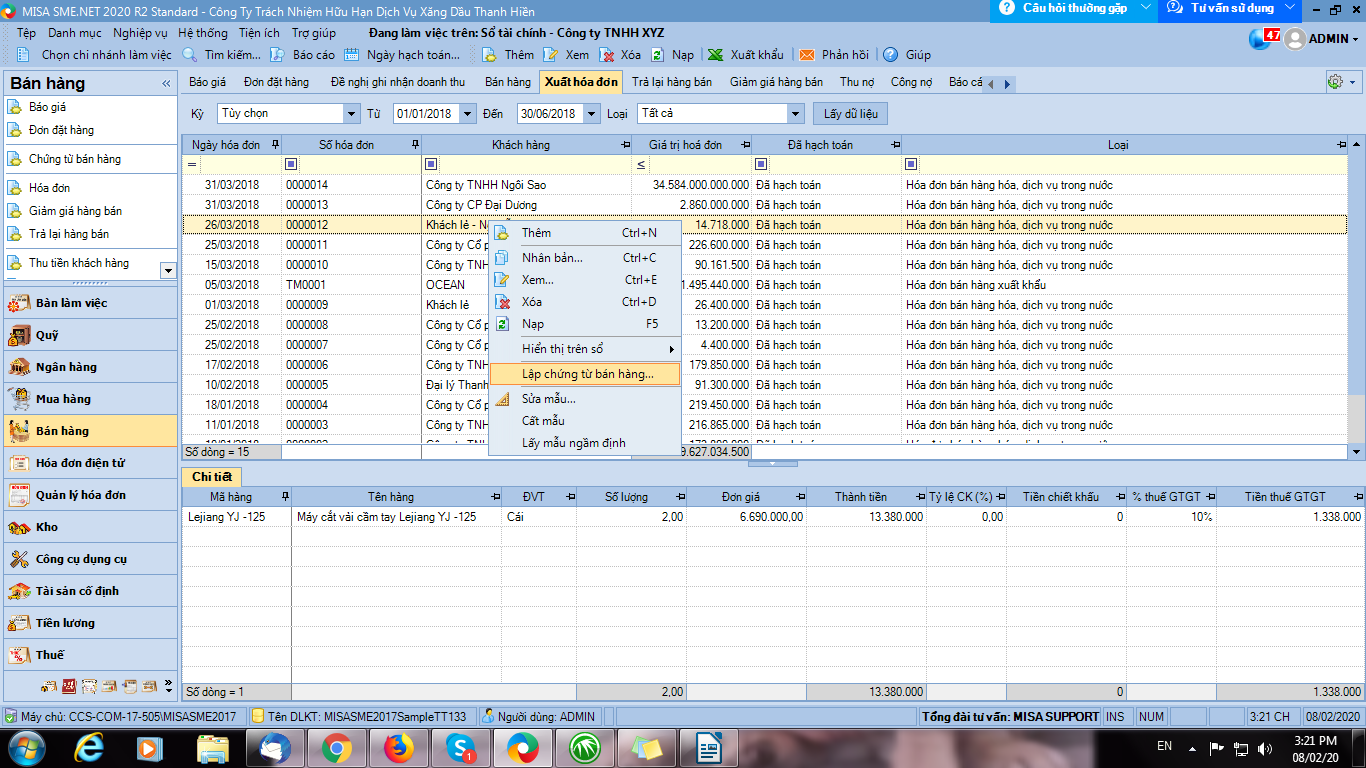
Task: Open the Ngân hàng module in sidebar
Action: tap(90, 367)
